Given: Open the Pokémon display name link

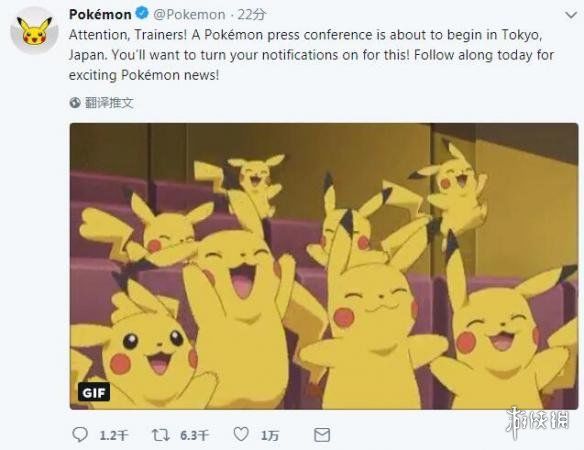Looking at the screenshot, I should click(100, 15).
